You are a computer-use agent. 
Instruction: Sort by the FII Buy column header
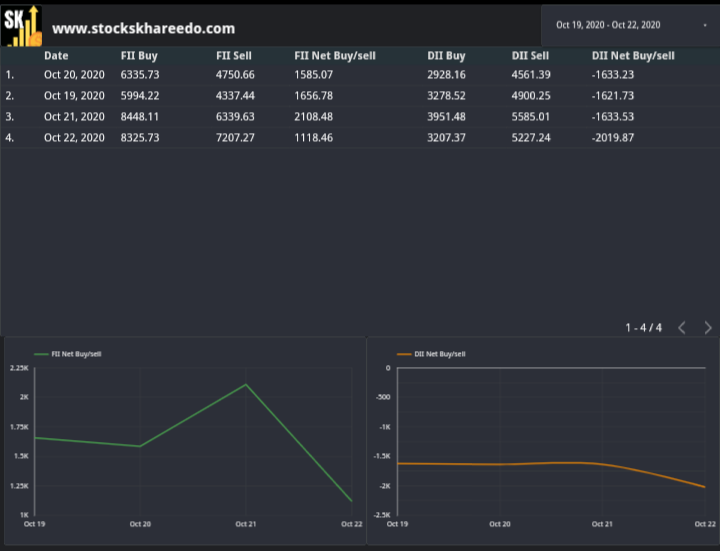[139, 56]
